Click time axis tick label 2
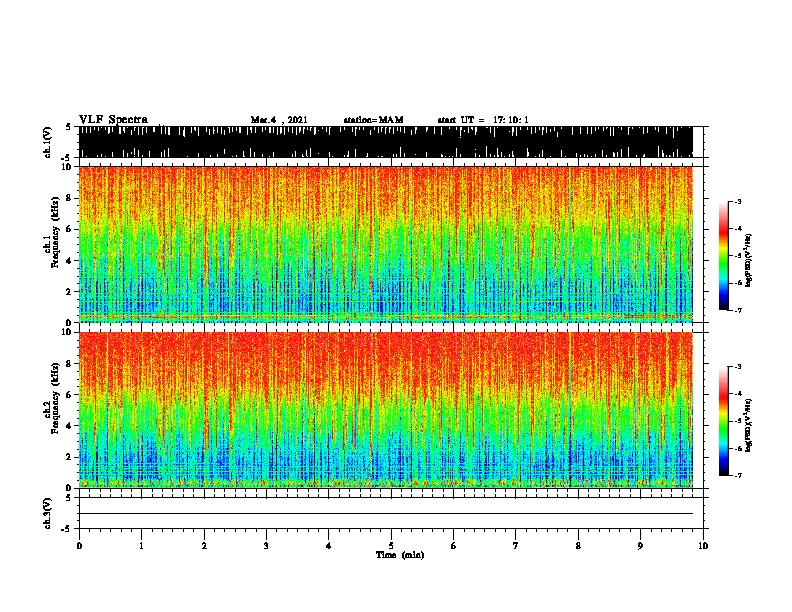Viewport: 792px width, 612px height. pyautogui.click(x=204, y=546)
